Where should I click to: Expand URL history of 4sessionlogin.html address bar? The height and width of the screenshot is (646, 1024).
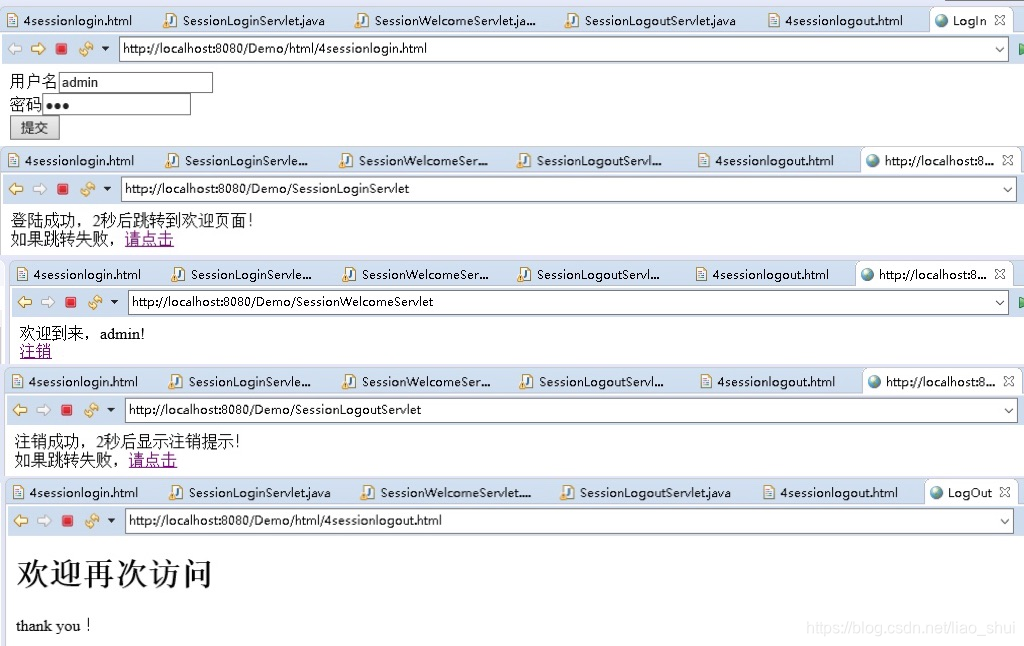pyautogui.click(x=1000, y=49)
